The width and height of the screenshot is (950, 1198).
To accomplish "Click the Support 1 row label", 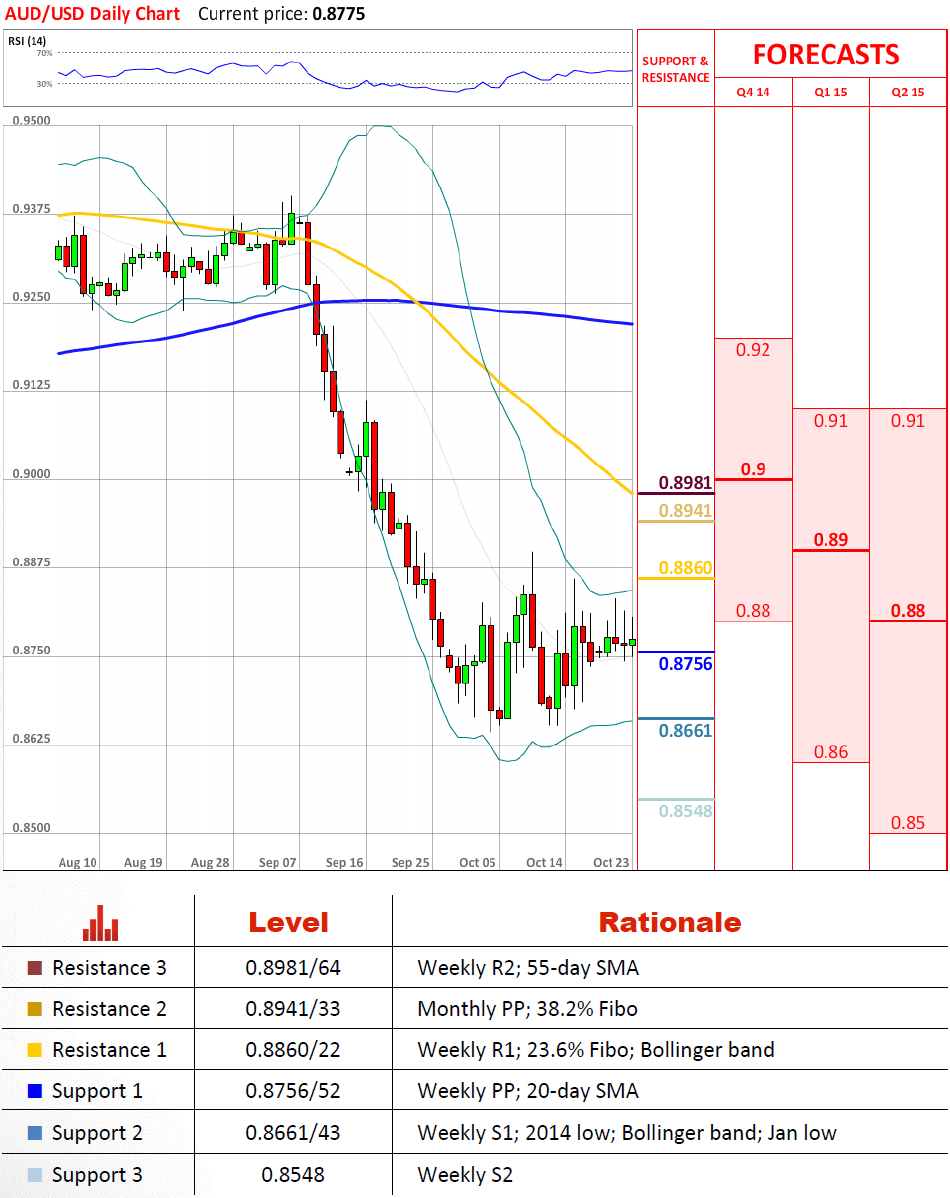I will click(x=97, y=1091).
